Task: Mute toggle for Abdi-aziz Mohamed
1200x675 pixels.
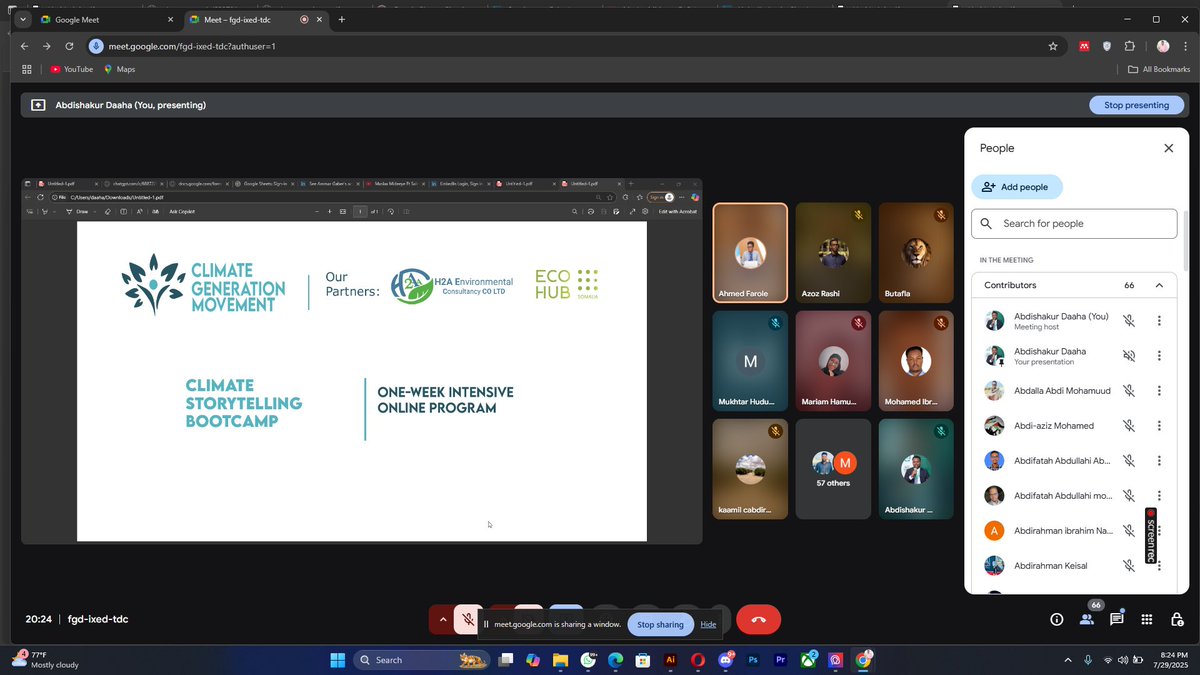Action: click(1129, 426)
